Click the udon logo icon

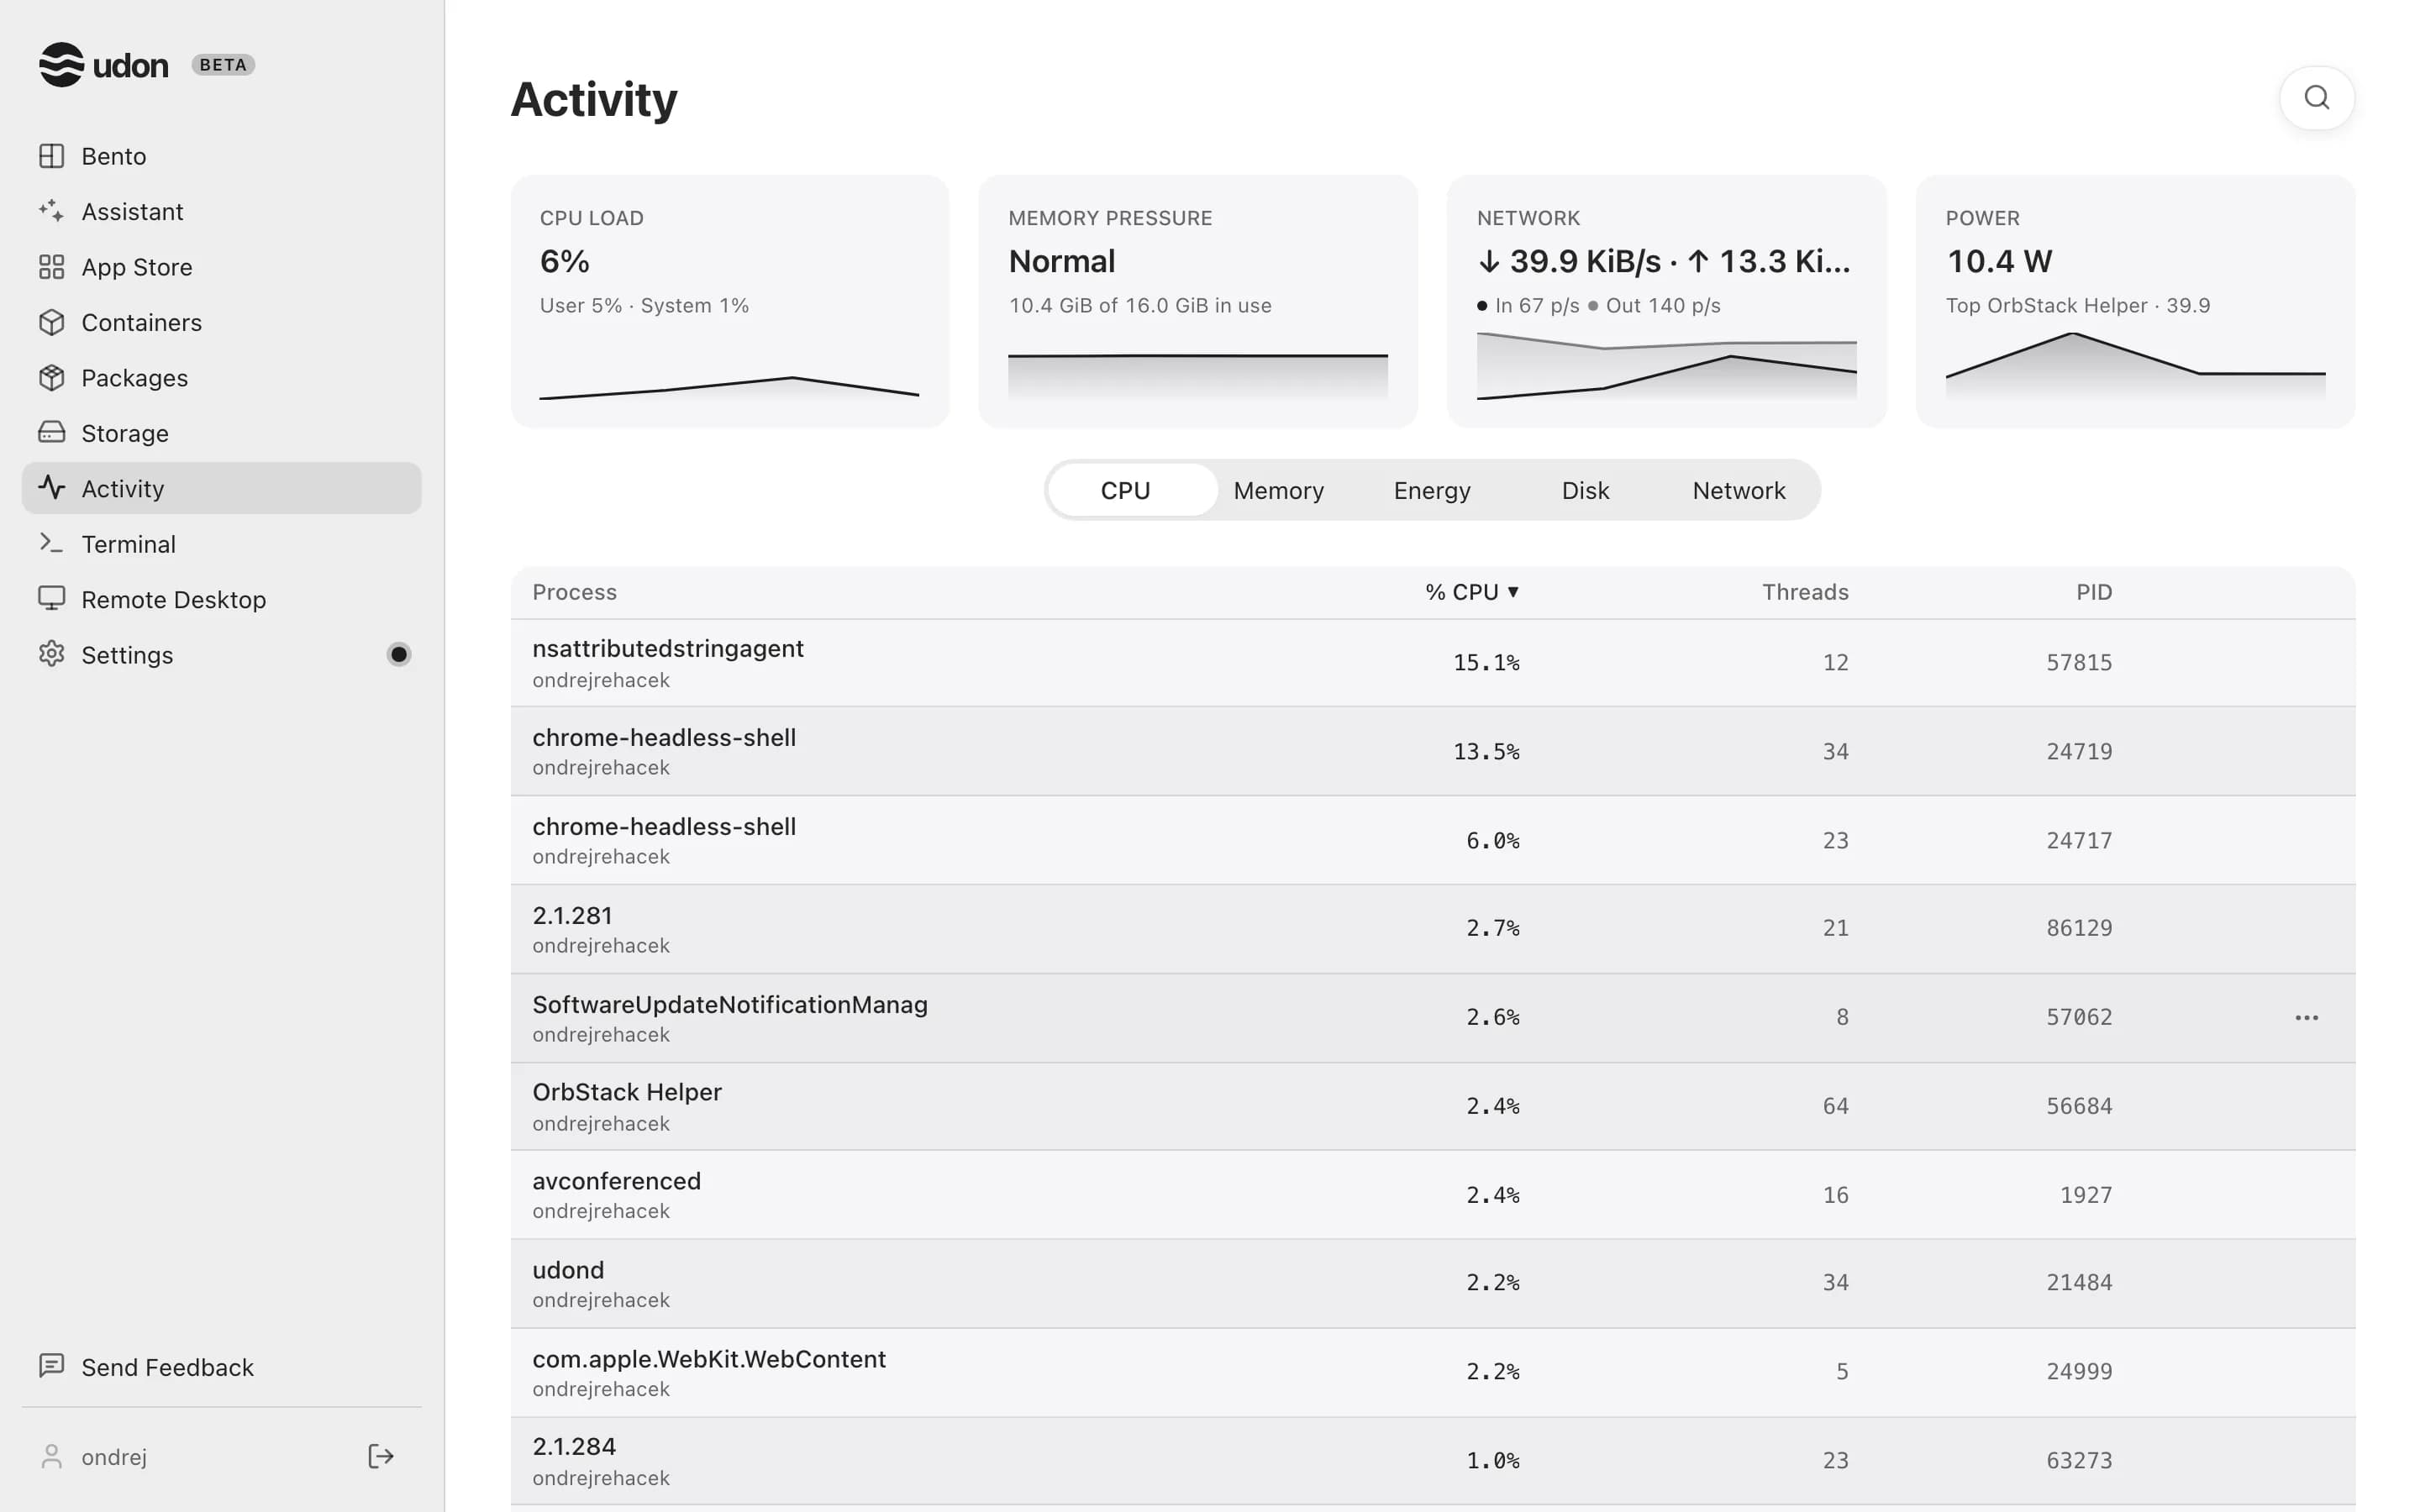point(61,65)
